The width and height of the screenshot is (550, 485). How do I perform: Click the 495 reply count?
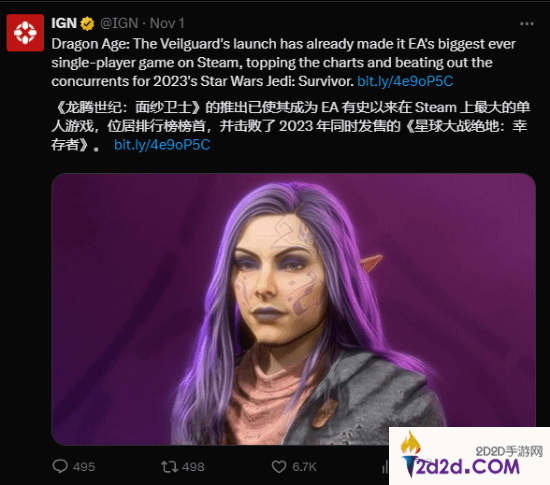[84, 467]
